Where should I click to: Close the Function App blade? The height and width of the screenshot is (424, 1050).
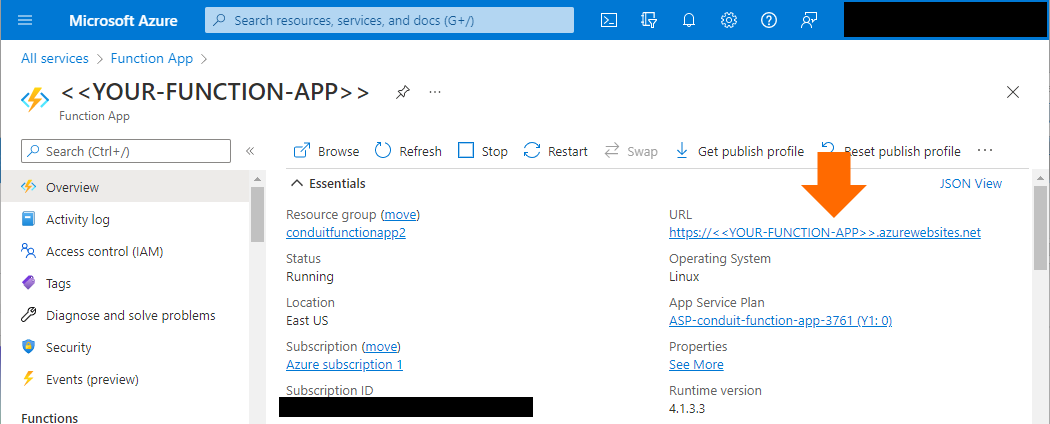1013,92
